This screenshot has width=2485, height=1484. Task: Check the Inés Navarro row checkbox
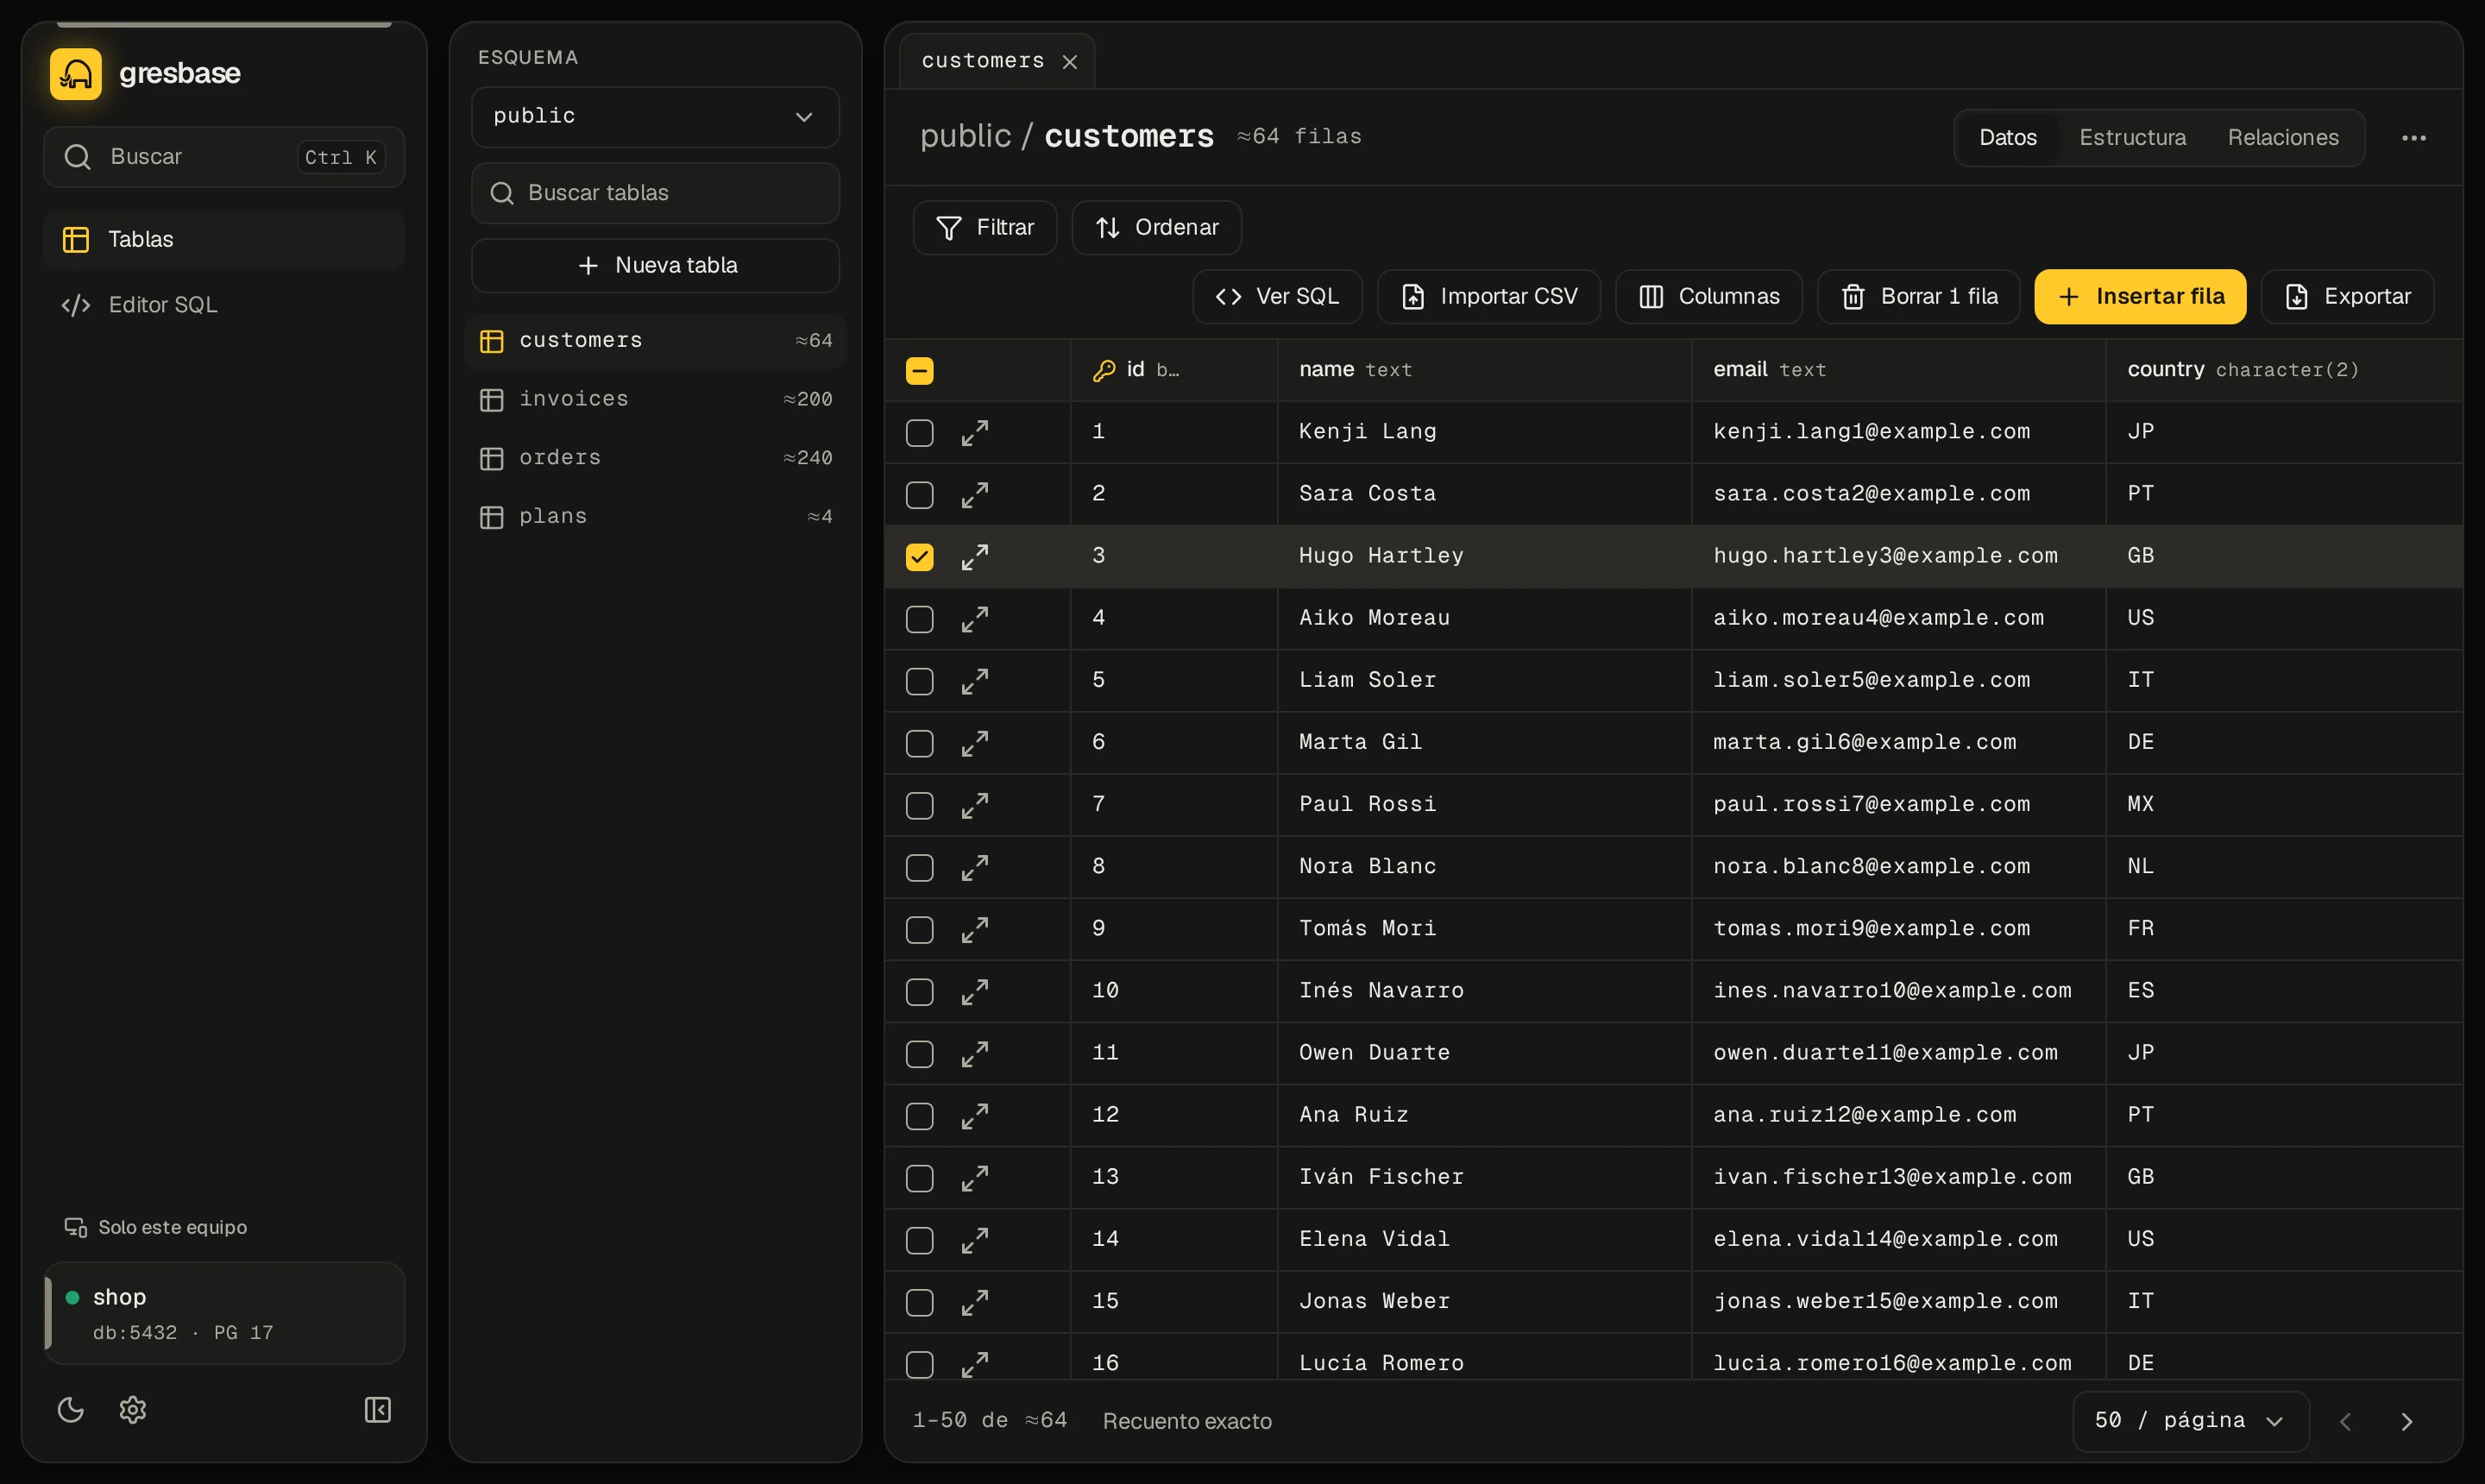pos(919,992)
